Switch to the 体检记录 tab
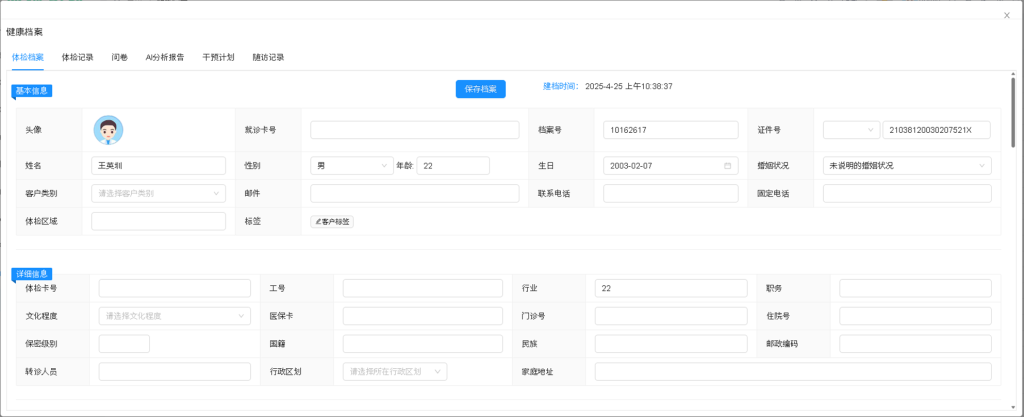Viewport: 1024px width, 417px height. [x=78, y=57]
